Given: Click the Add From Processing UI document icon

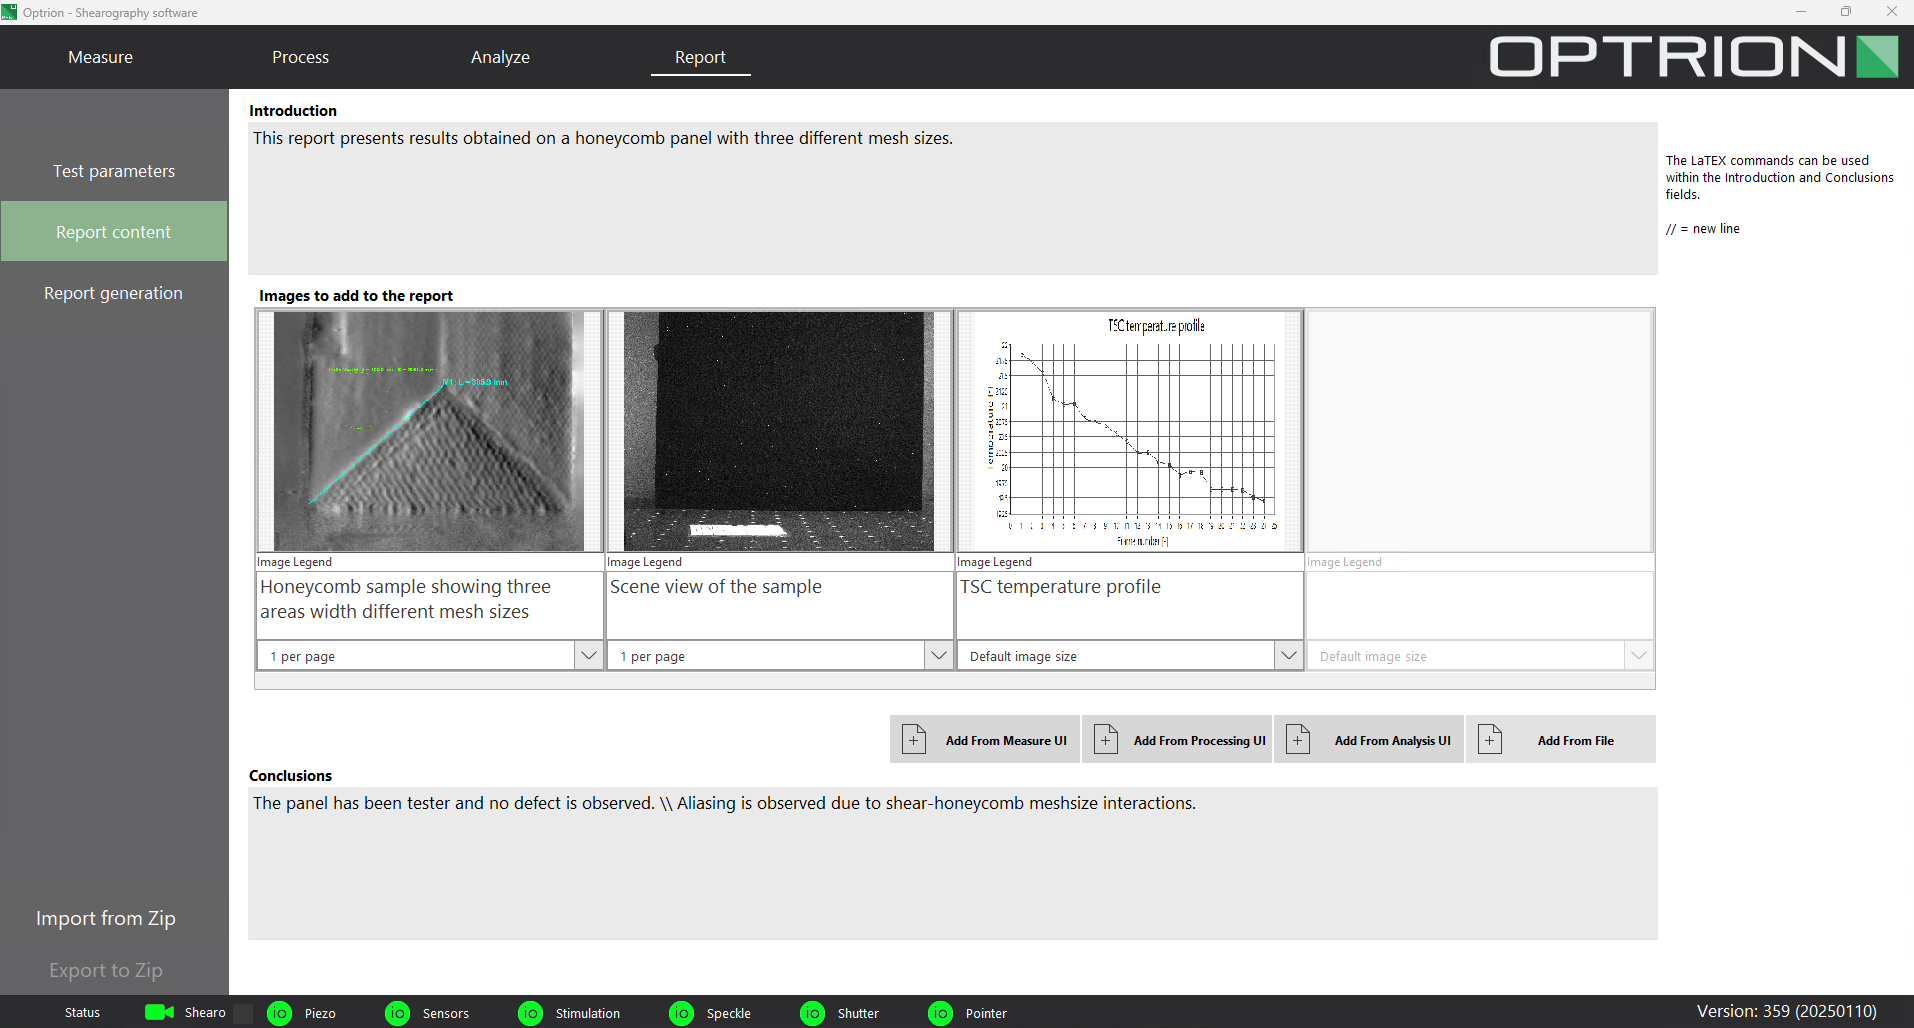Looking at the screenshot, I should [1106, 739].
